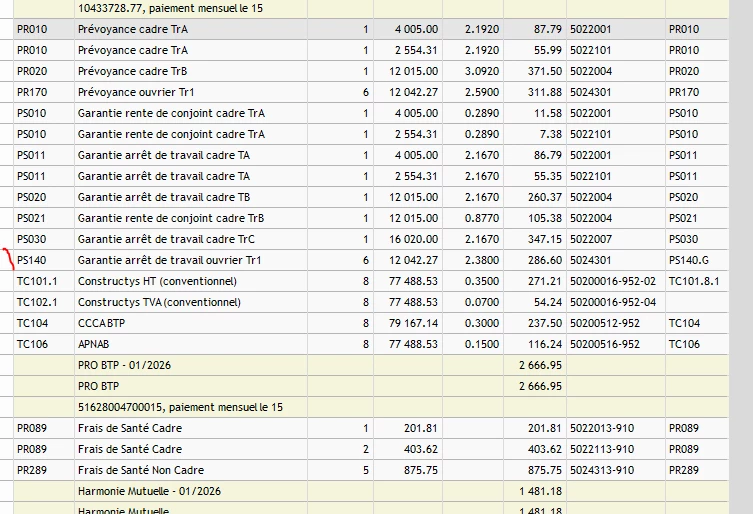Click the PS140.G reference cell
Image resolution: width=753 pixels, height=514 pixels.
coord(697,260)
